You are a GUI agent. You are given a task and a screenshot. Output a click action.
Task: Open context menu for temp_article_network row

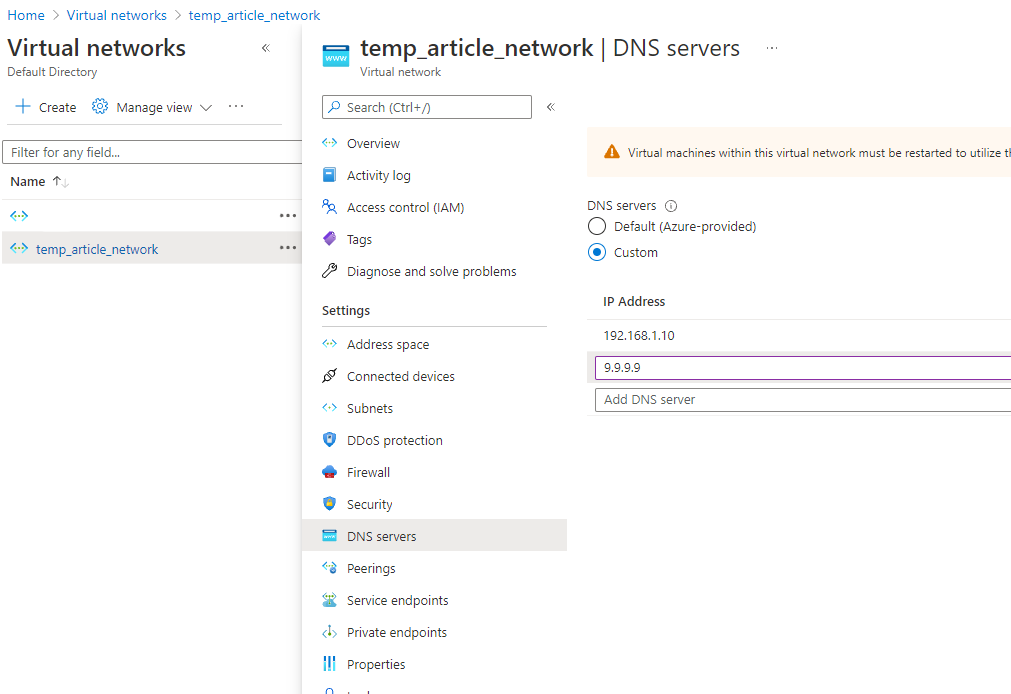pyautogui.click(x=288, y=248)
